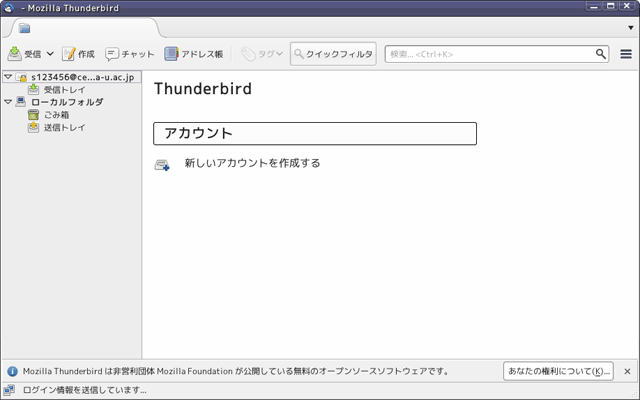
Task: Click the Thunderbird heading text
Action: (x=203, y=89)
